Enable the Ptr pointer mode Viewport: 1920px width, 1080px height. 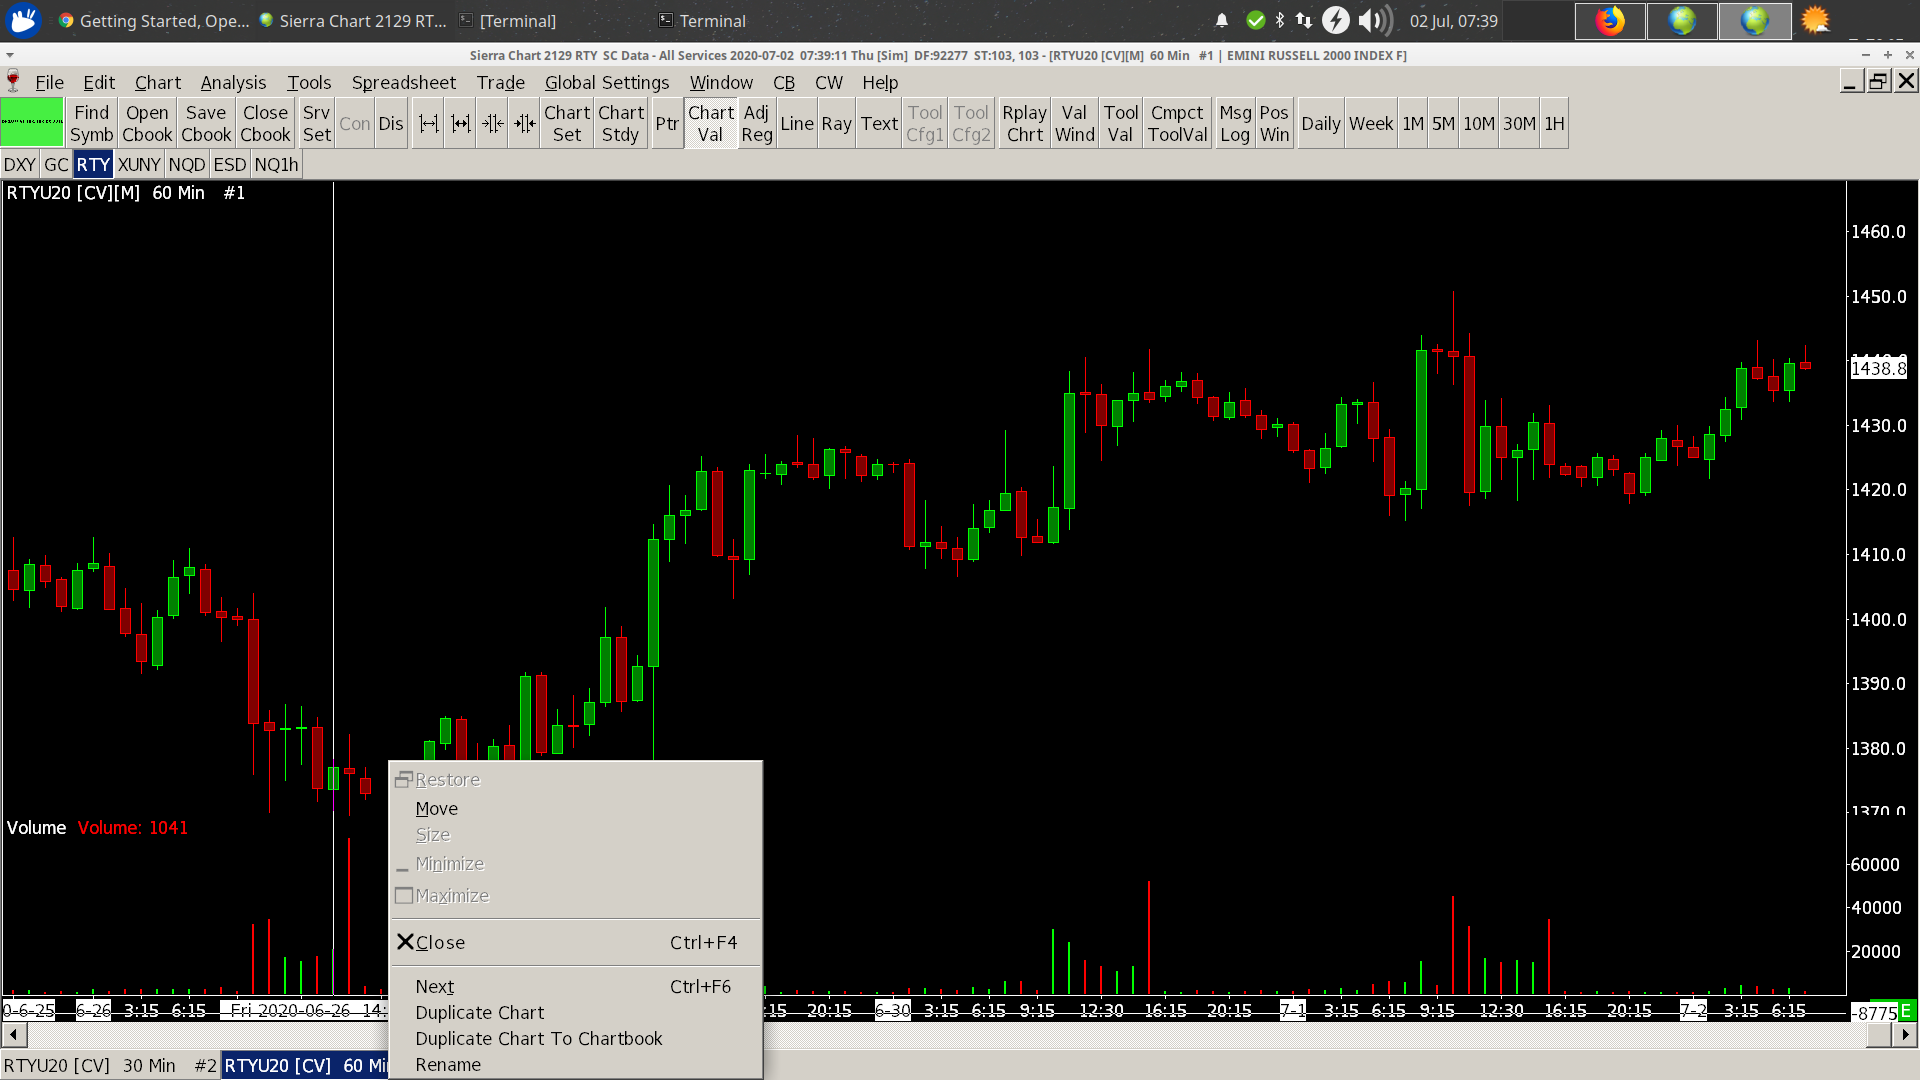666,123
